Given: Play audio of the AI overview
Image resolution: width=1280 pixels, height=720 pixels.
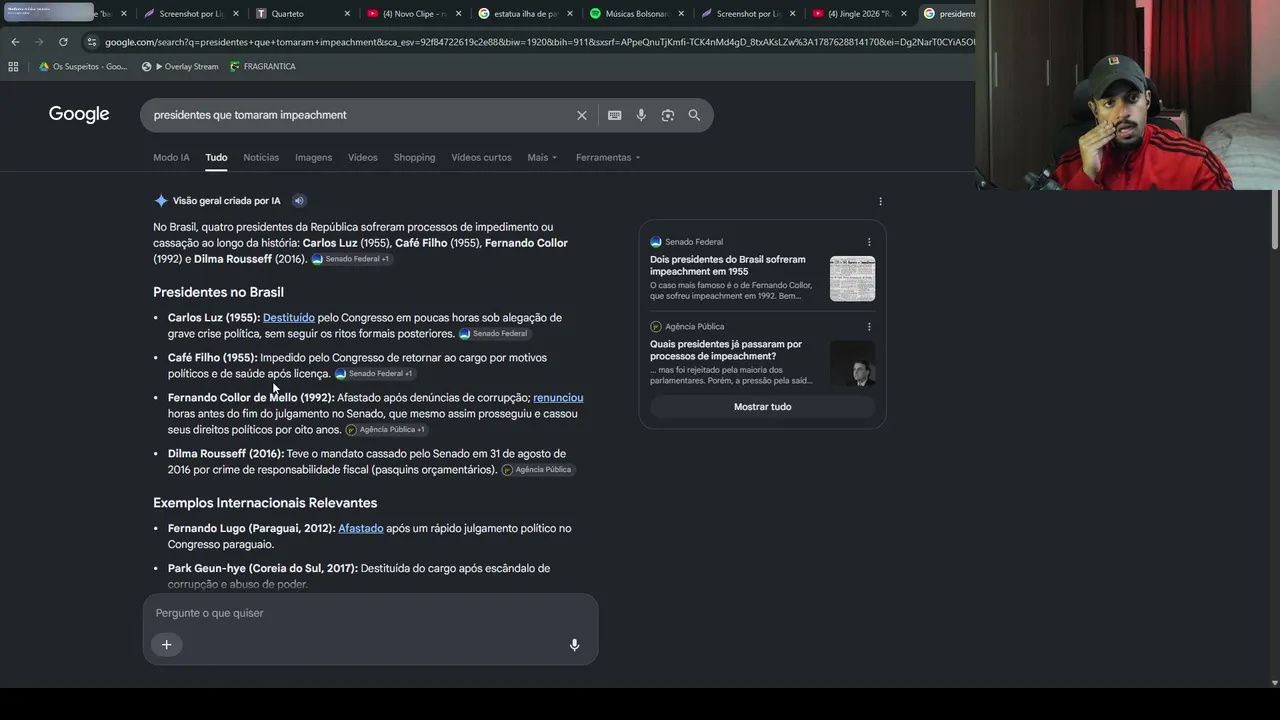Looking at the screenshot, I should pyautogui.click(x=299, y=201).
